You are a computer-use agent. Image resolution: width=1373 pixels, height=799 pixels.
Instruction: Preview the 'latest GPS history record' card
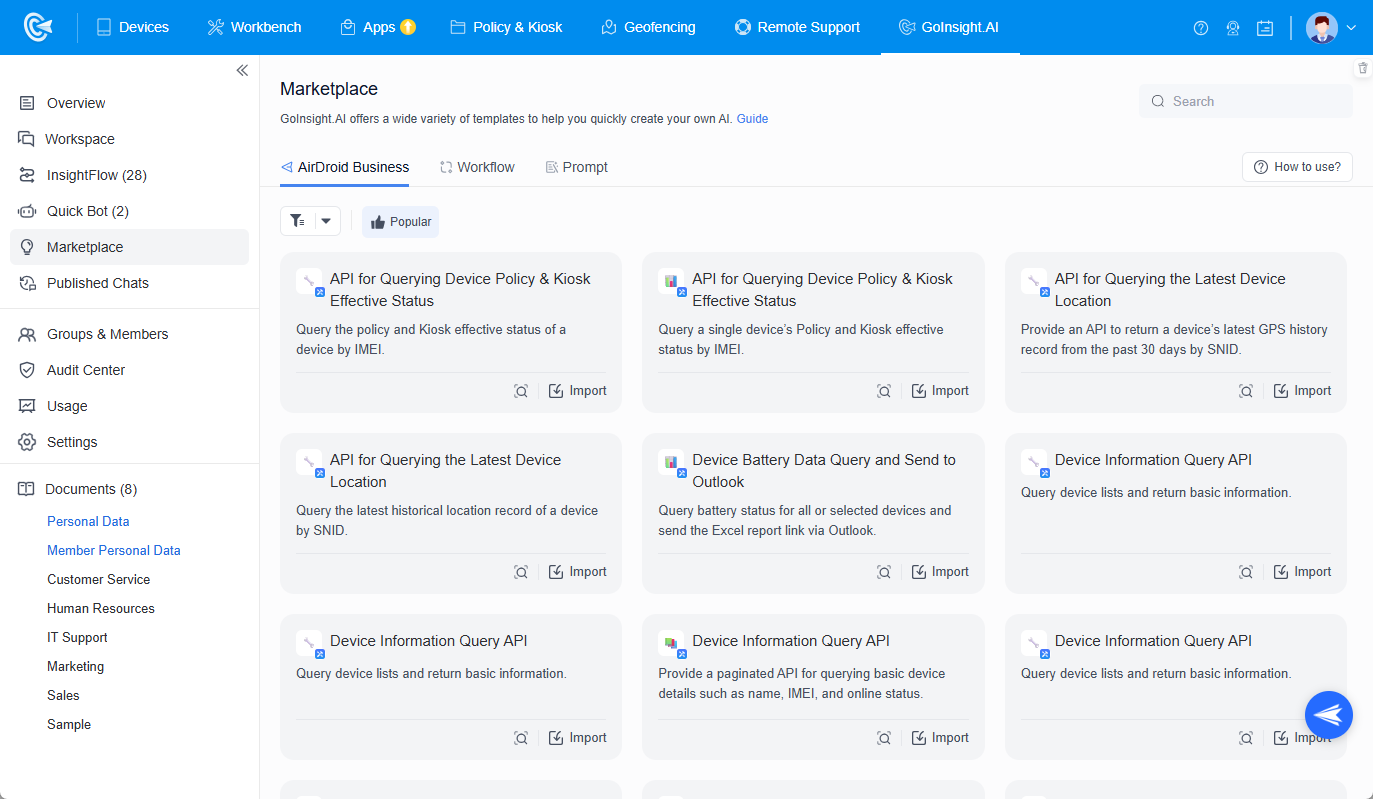click(x=1246, y=391)
